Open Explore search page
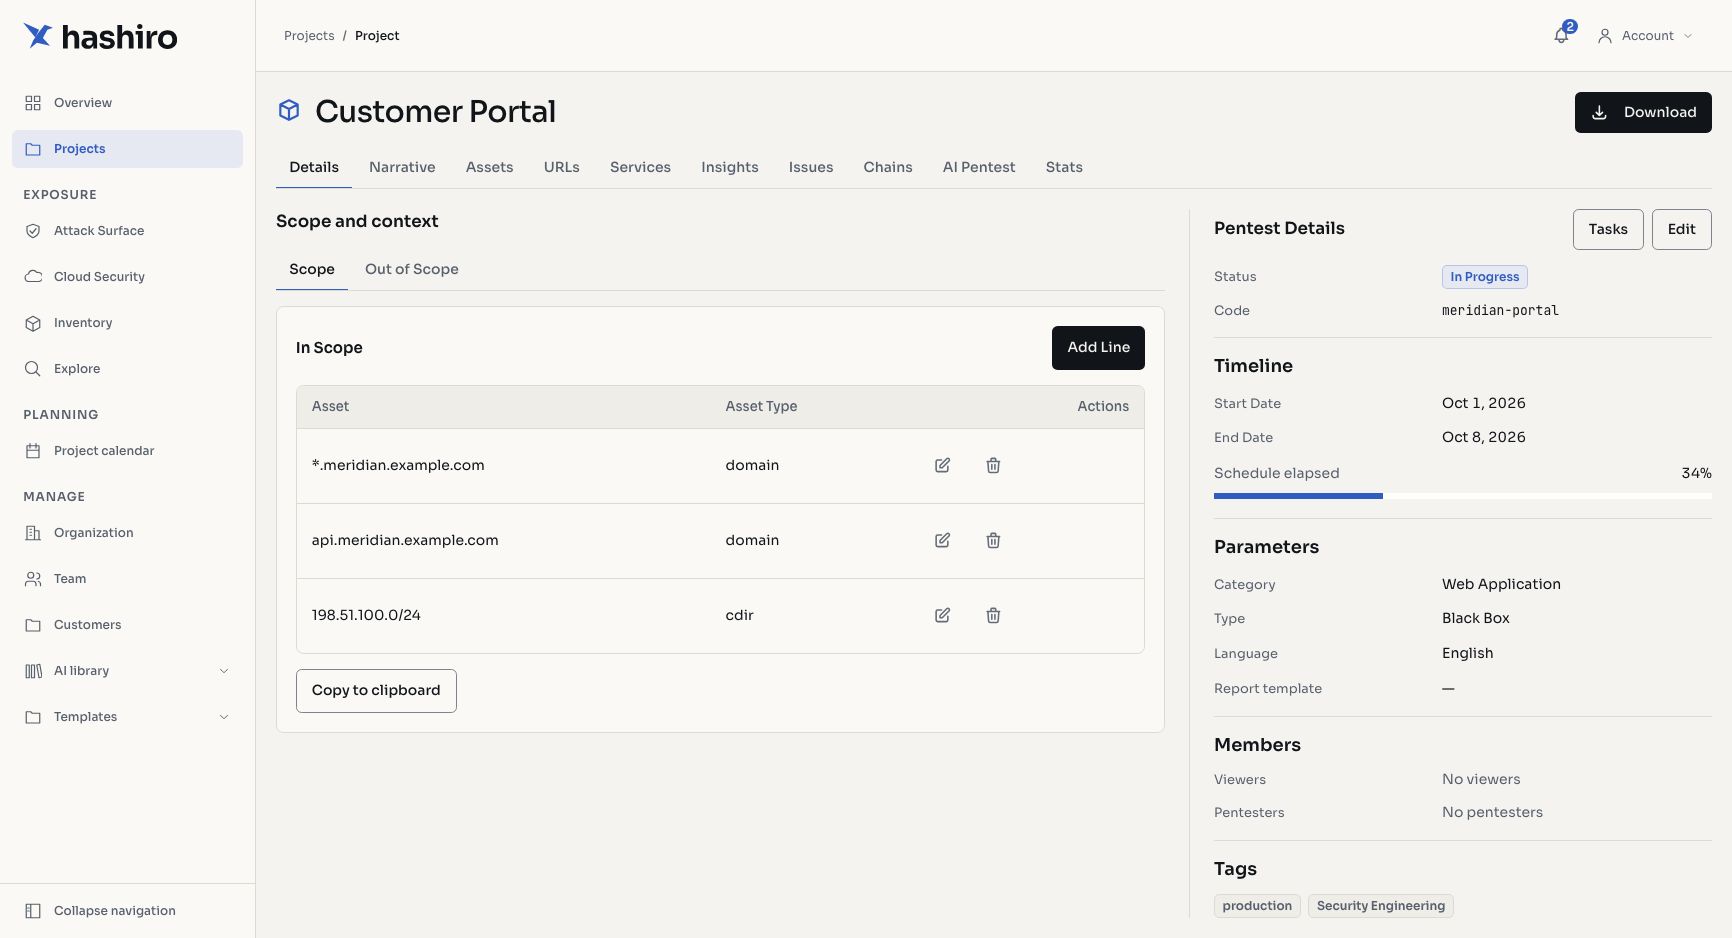This screenshot has height=938, width=1732. click(127, 369)
